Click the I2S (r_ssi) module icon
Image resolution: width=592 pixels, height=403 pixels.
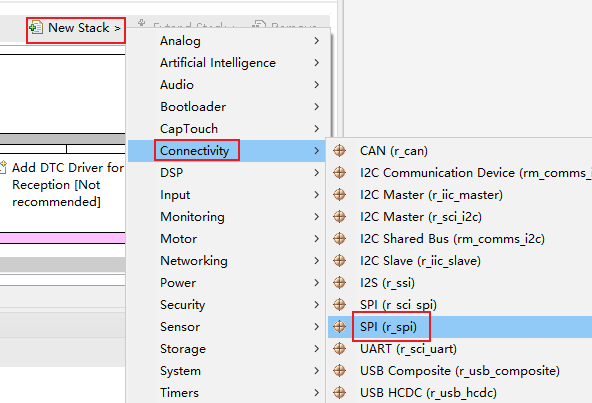tap(339, 283)
